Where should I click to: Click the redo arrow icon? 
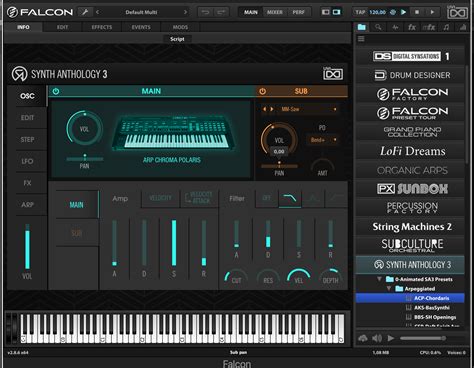(221, 12)
